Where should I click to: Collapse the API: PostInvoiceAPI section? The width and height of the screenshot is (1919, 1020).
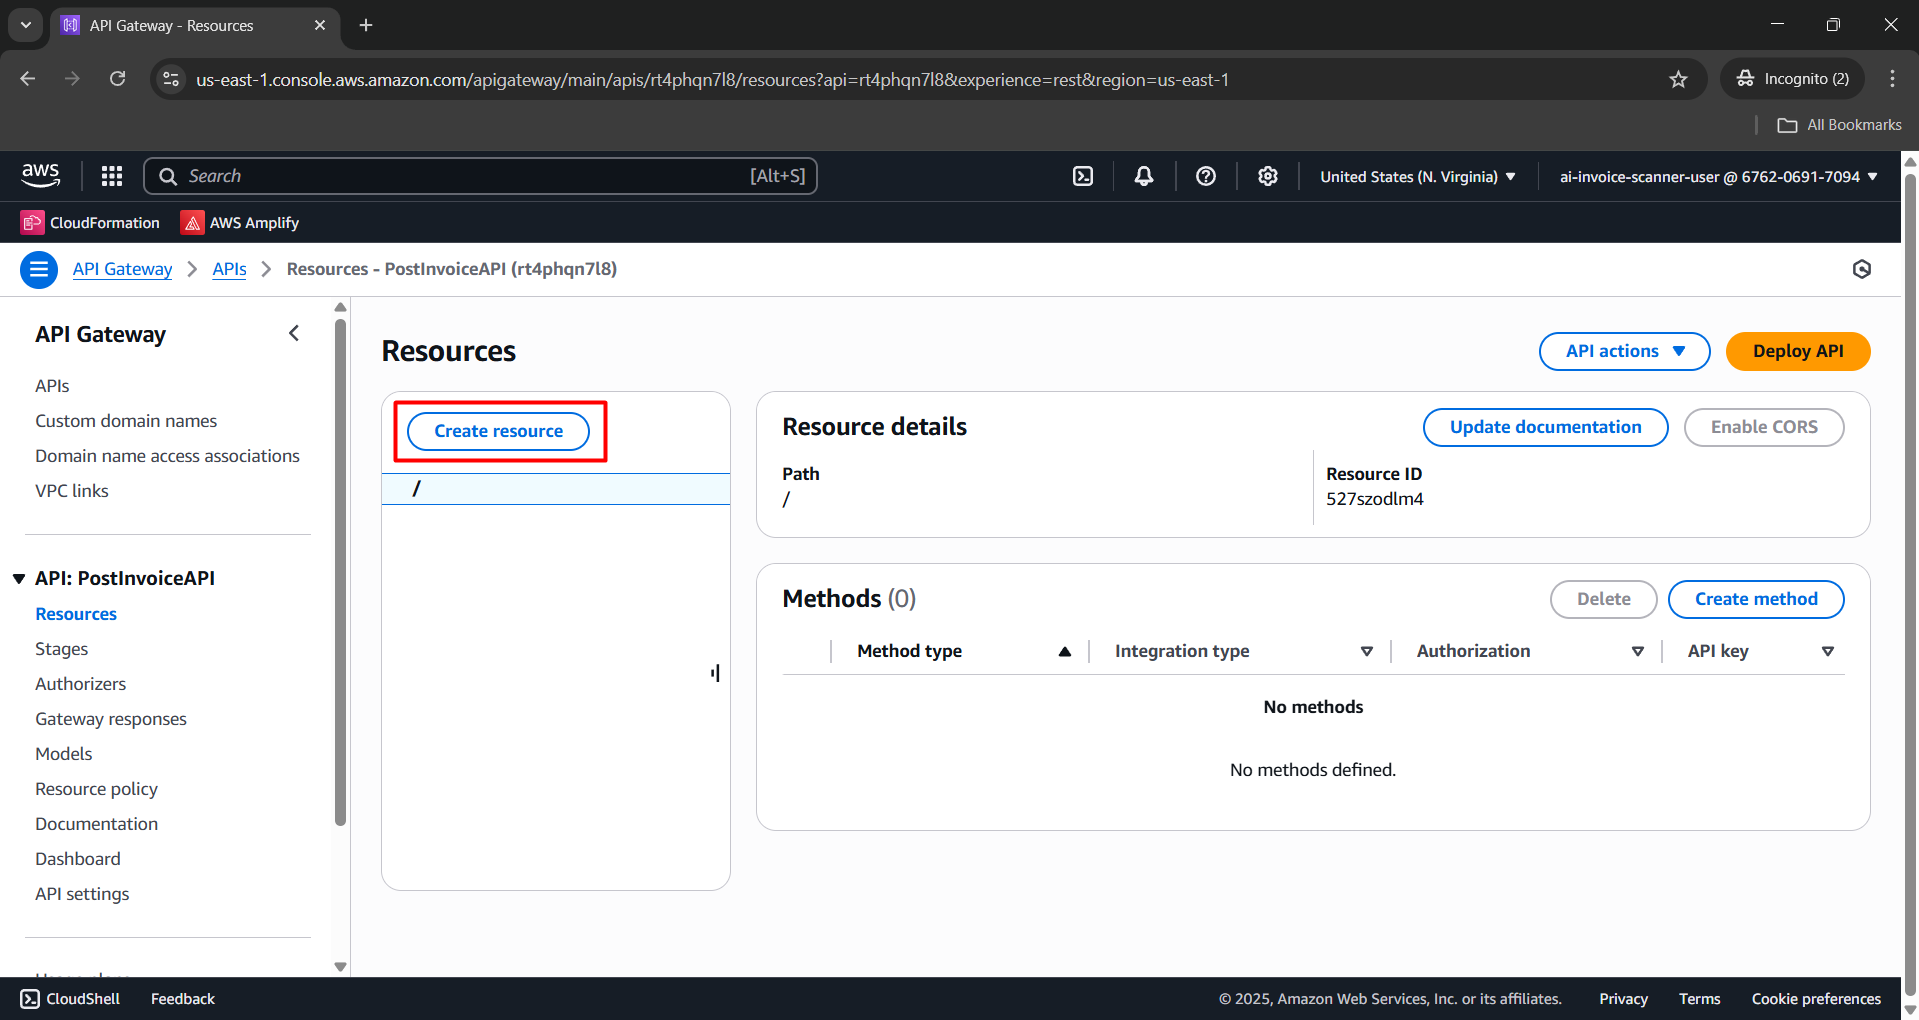point(18,577)
